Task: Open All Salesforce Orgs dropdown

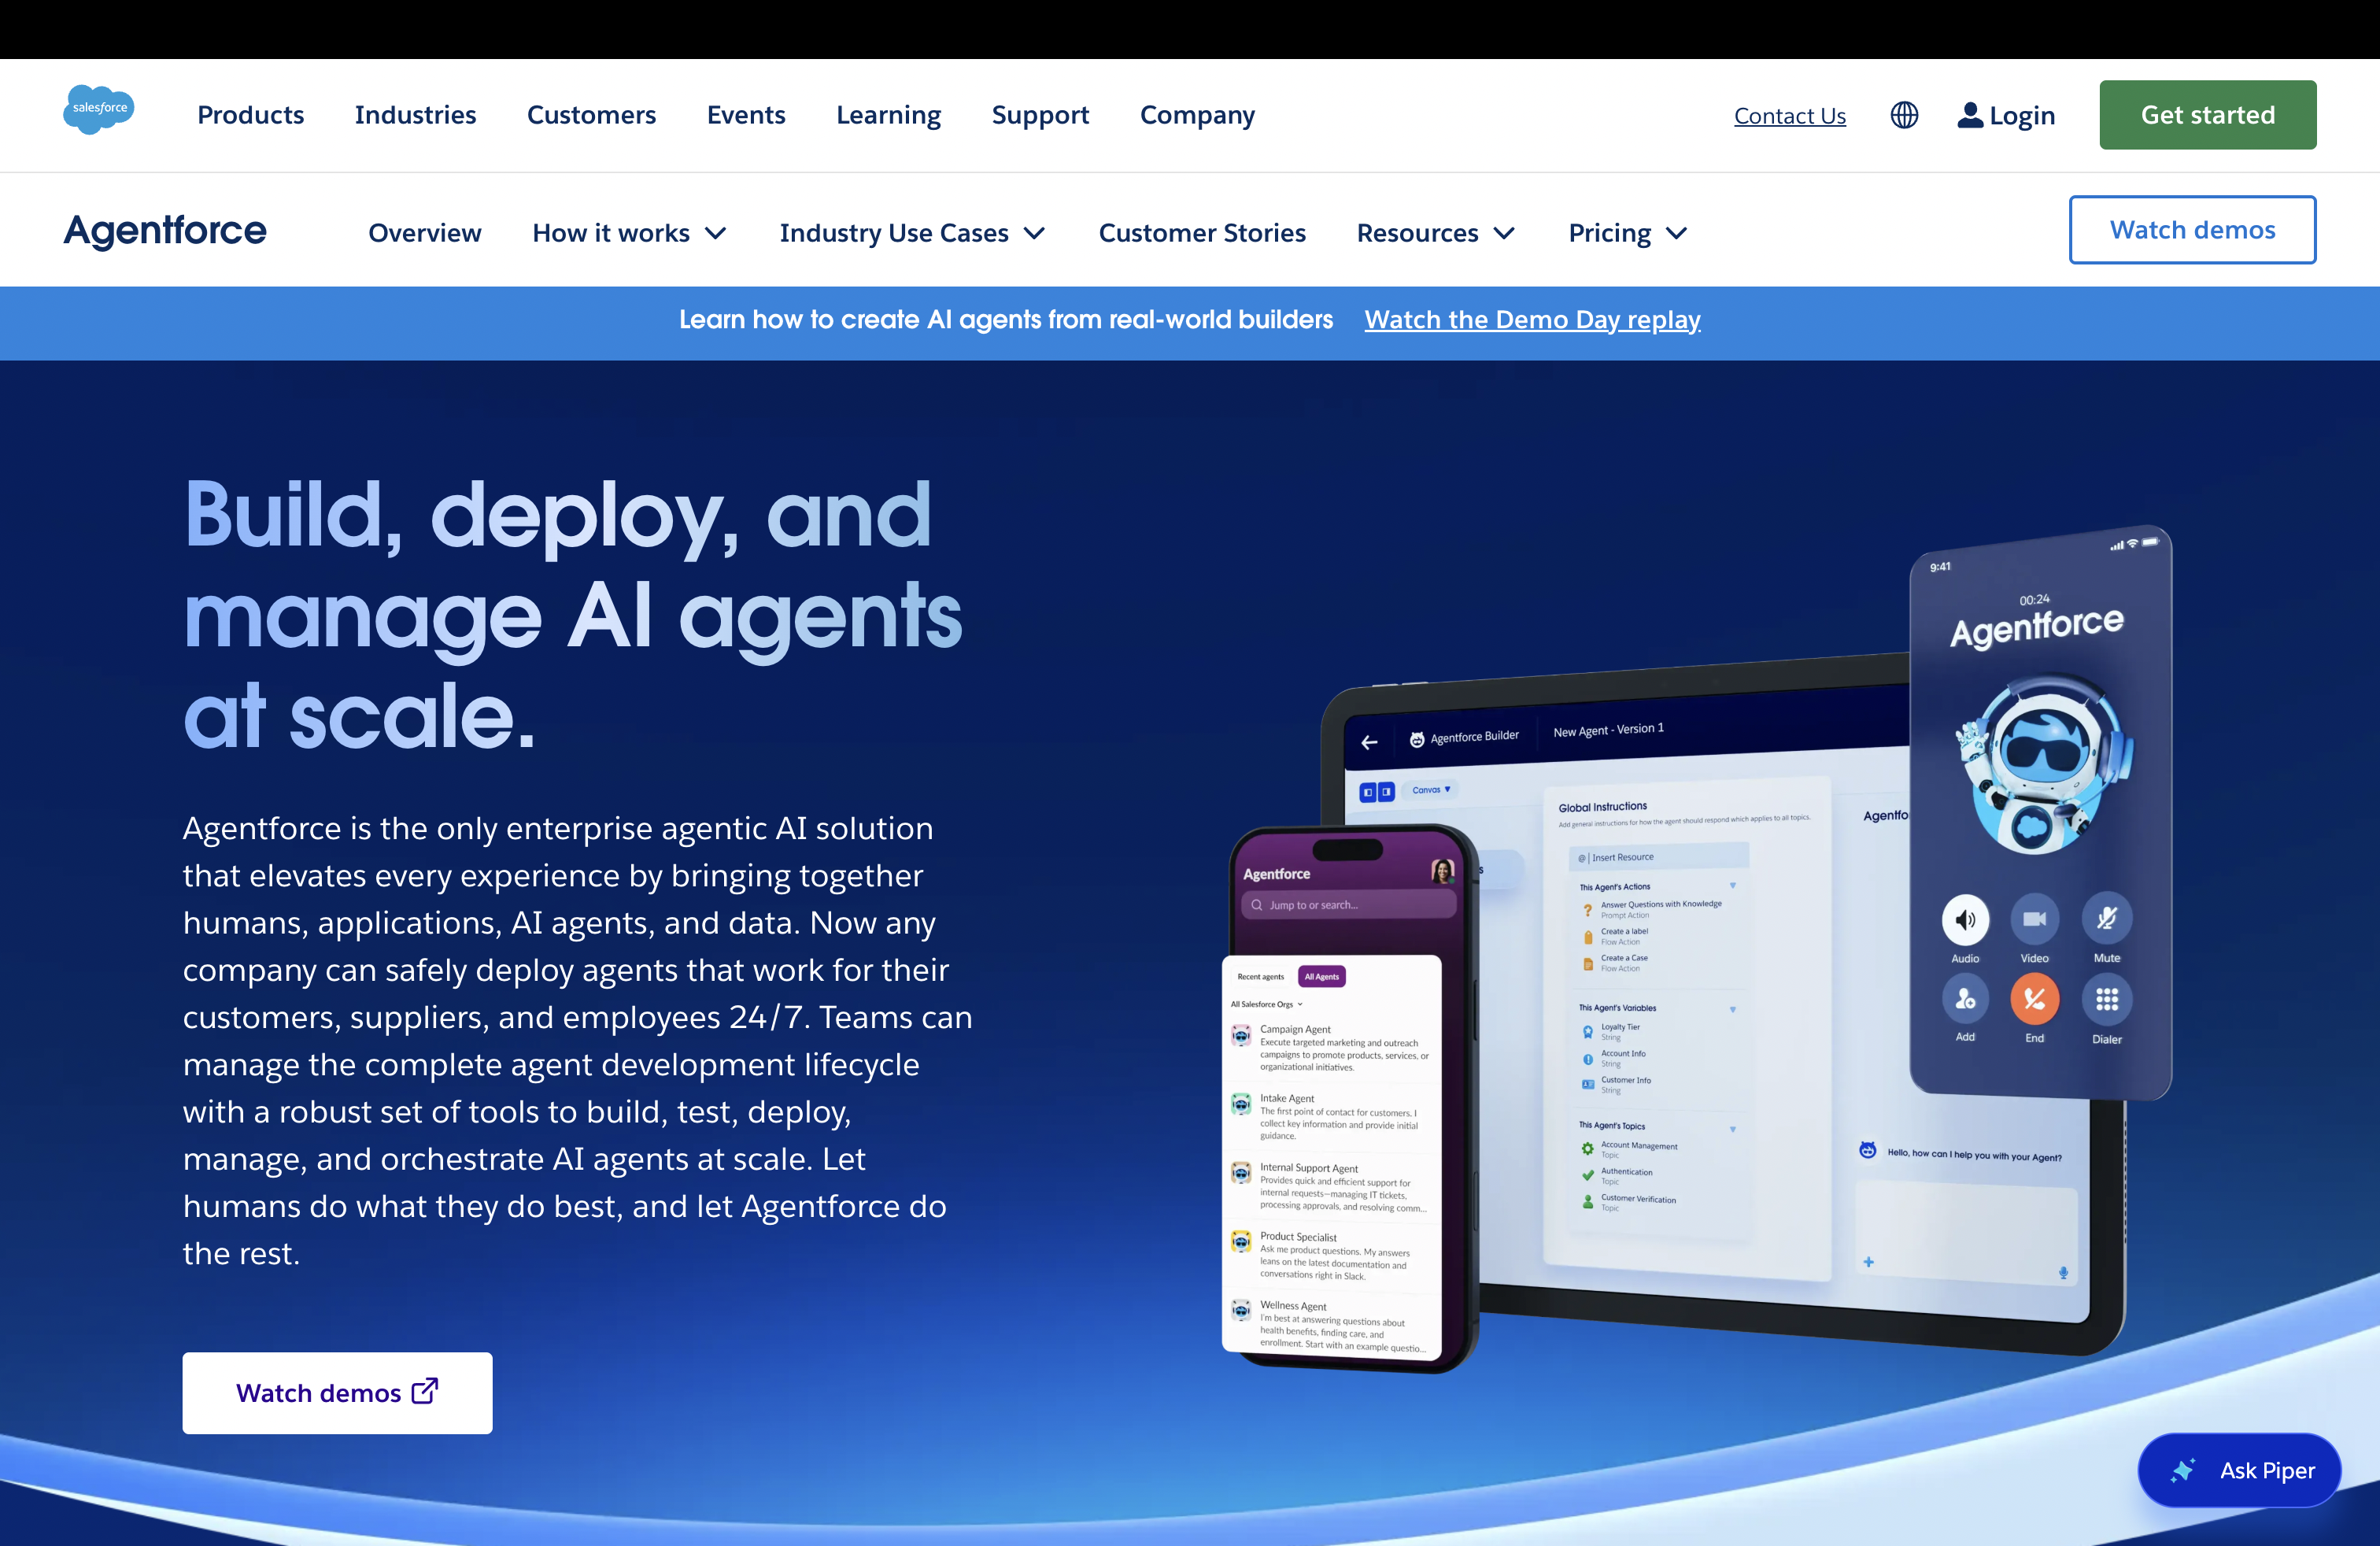Action: [1266, 1004]
